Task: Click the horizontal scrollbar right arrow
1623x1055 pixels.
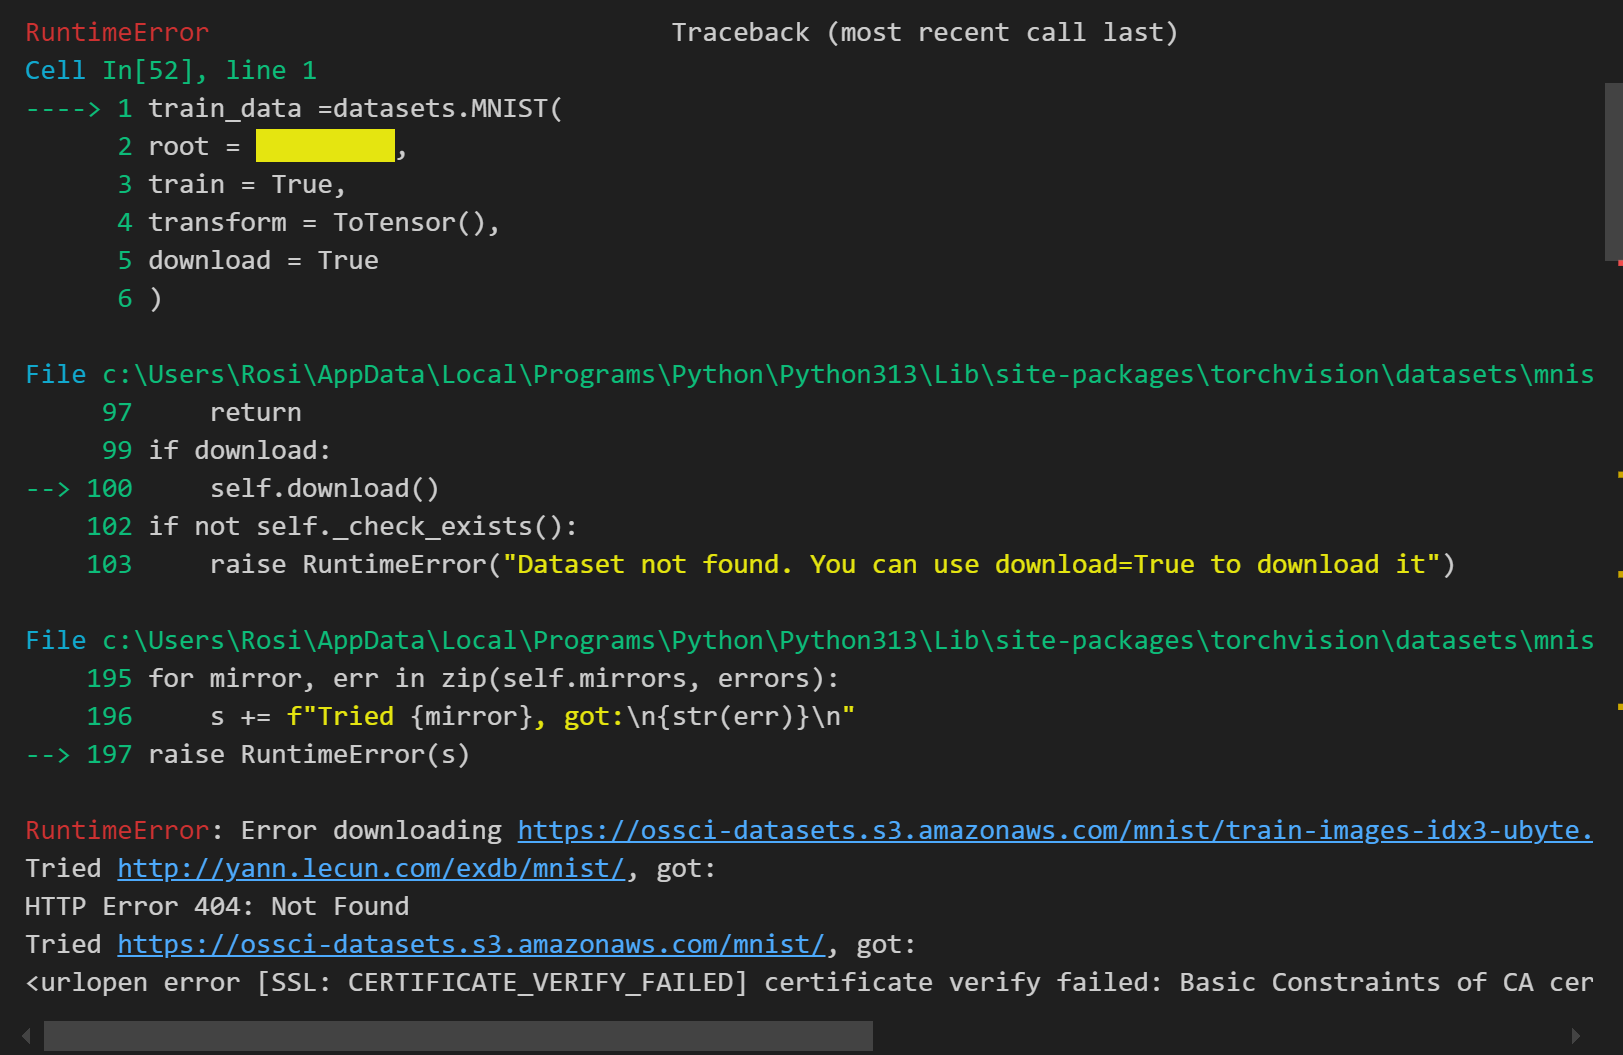Action: [1576, 1036]
